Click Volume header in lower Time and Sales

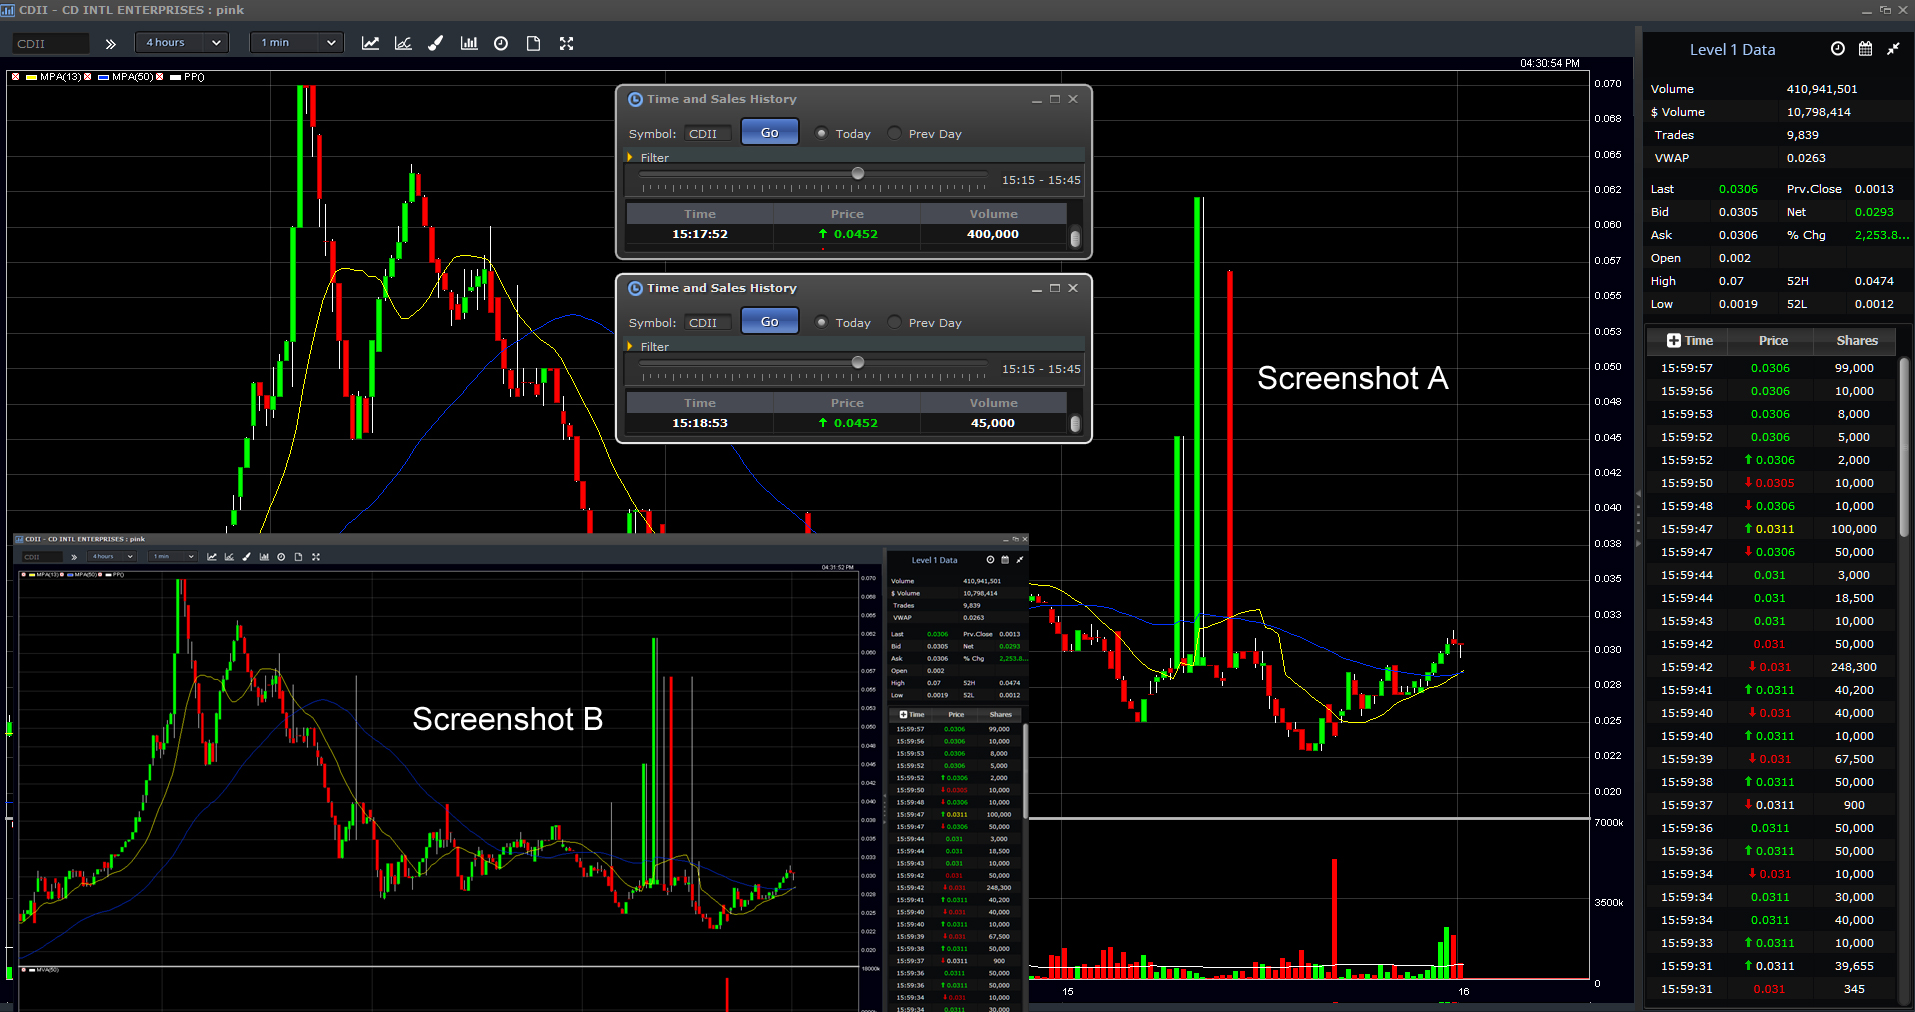click(993, 403)
